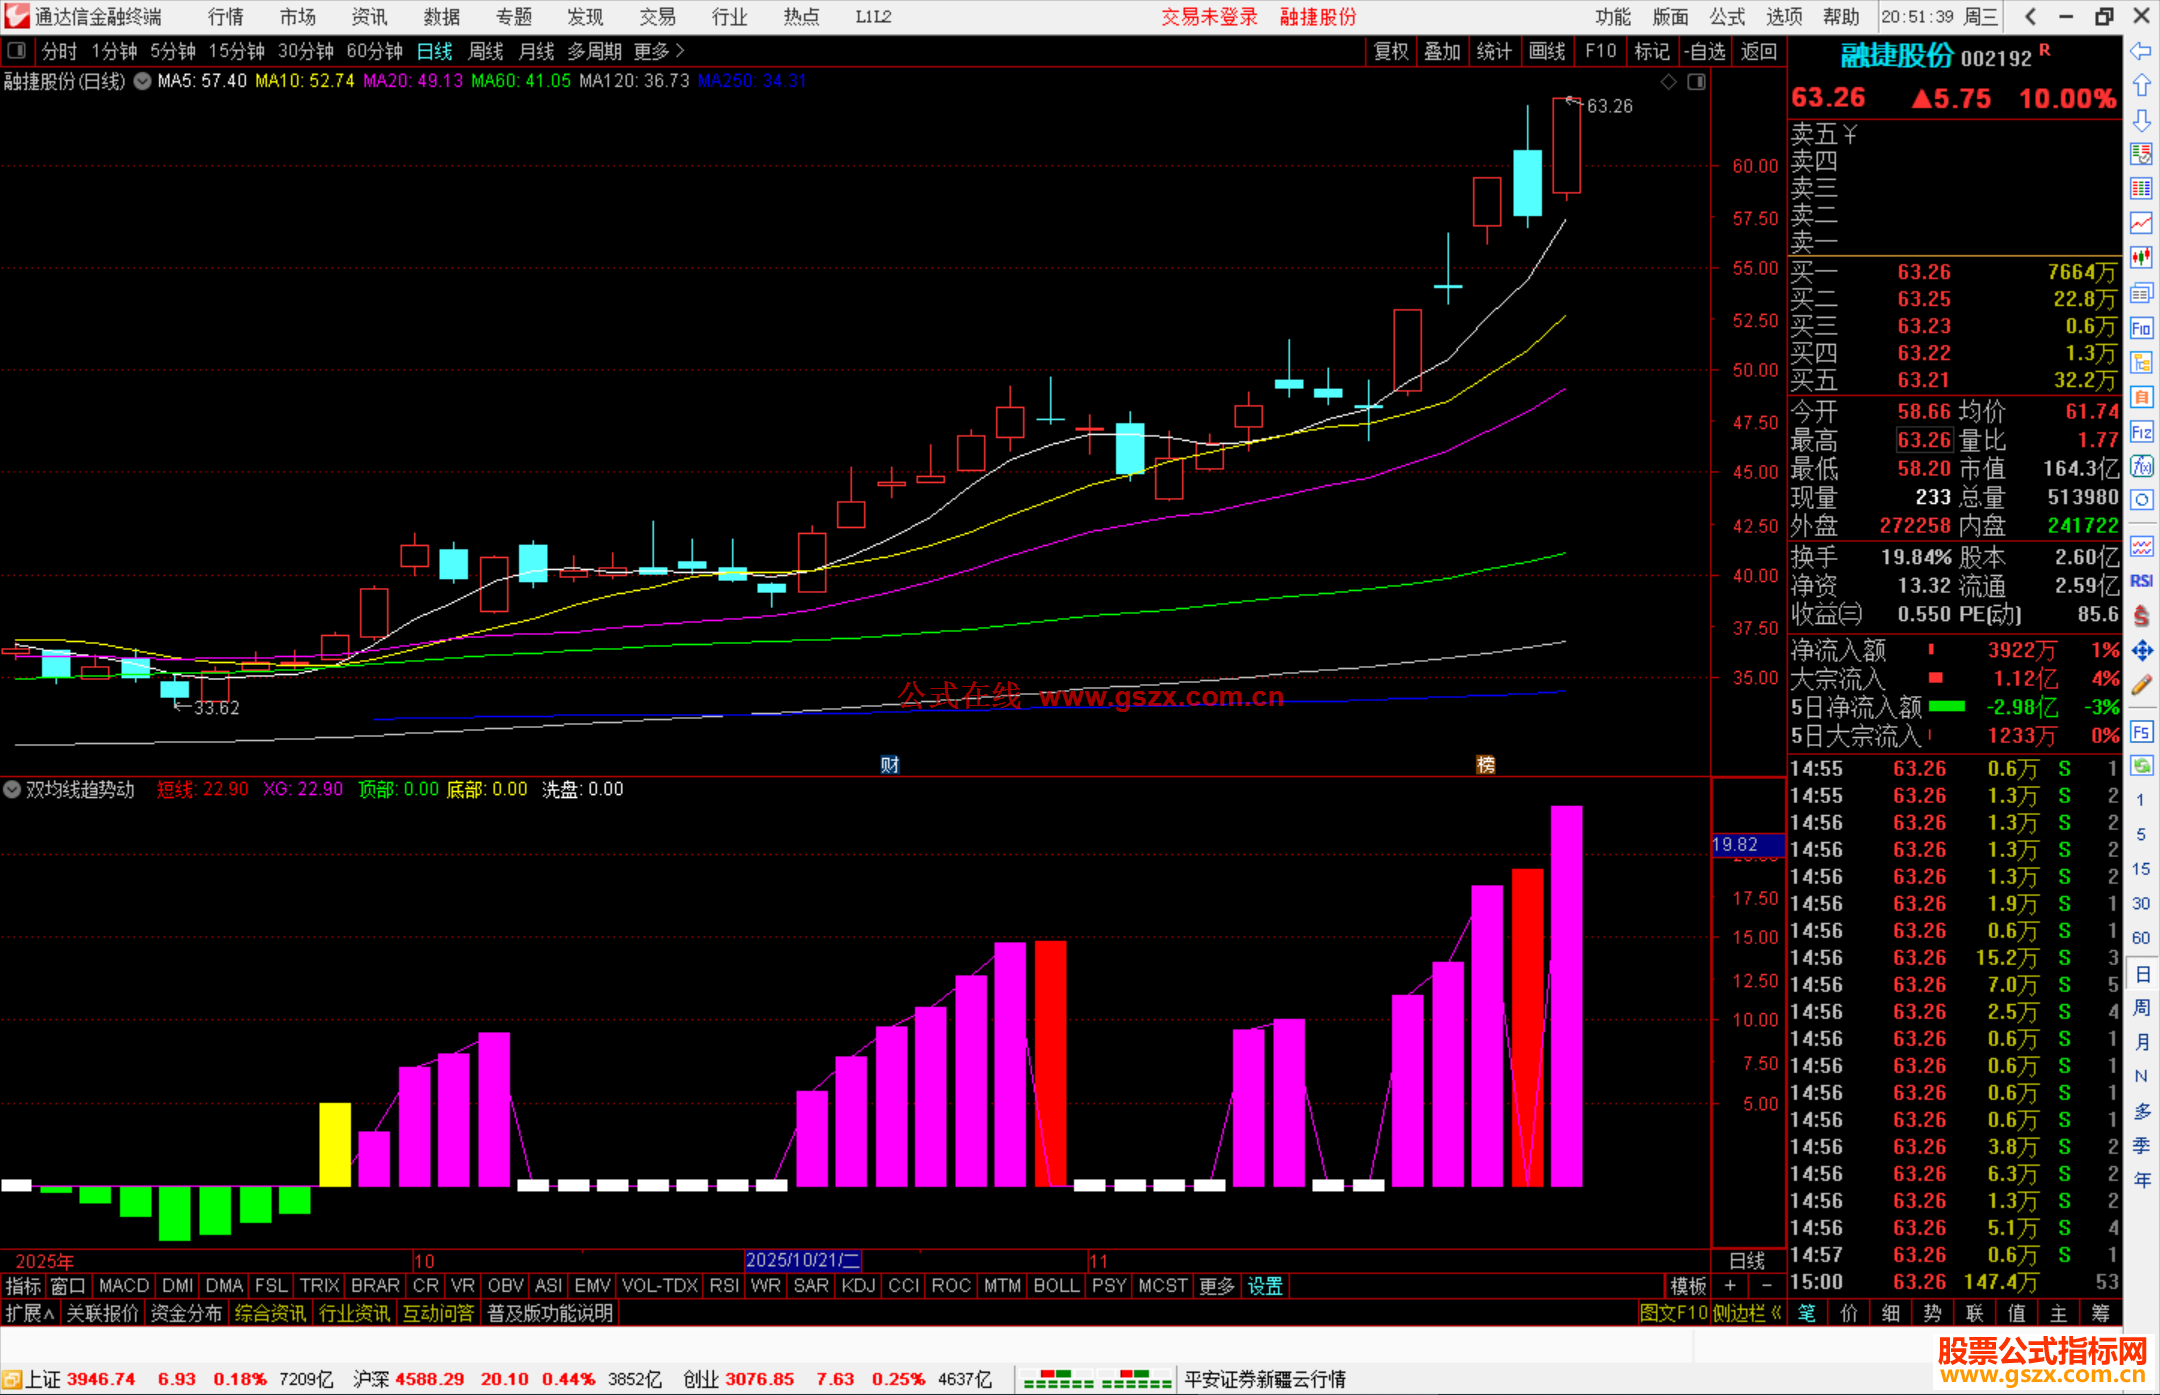2160x1395 pixels.
Task: Toggle the split-window icon at chart top-right
Action: 1696,82
